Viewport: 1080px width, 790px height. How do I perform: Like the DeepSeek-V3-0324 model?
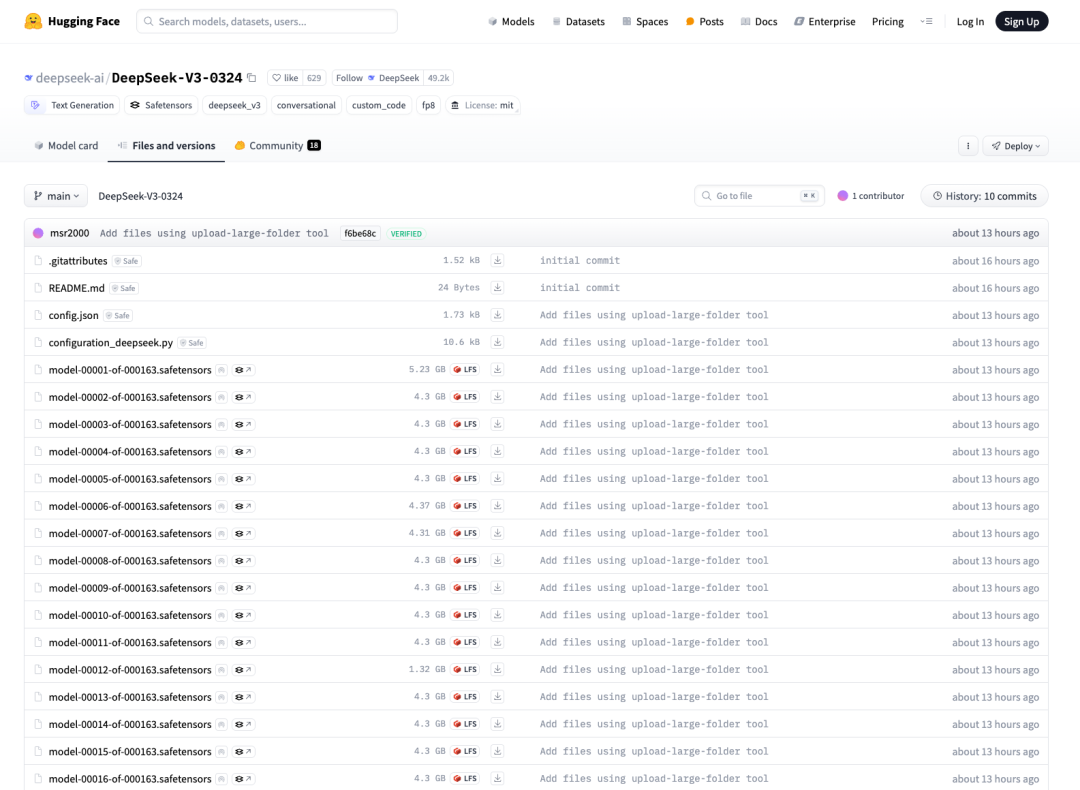(x=285, y=78)
